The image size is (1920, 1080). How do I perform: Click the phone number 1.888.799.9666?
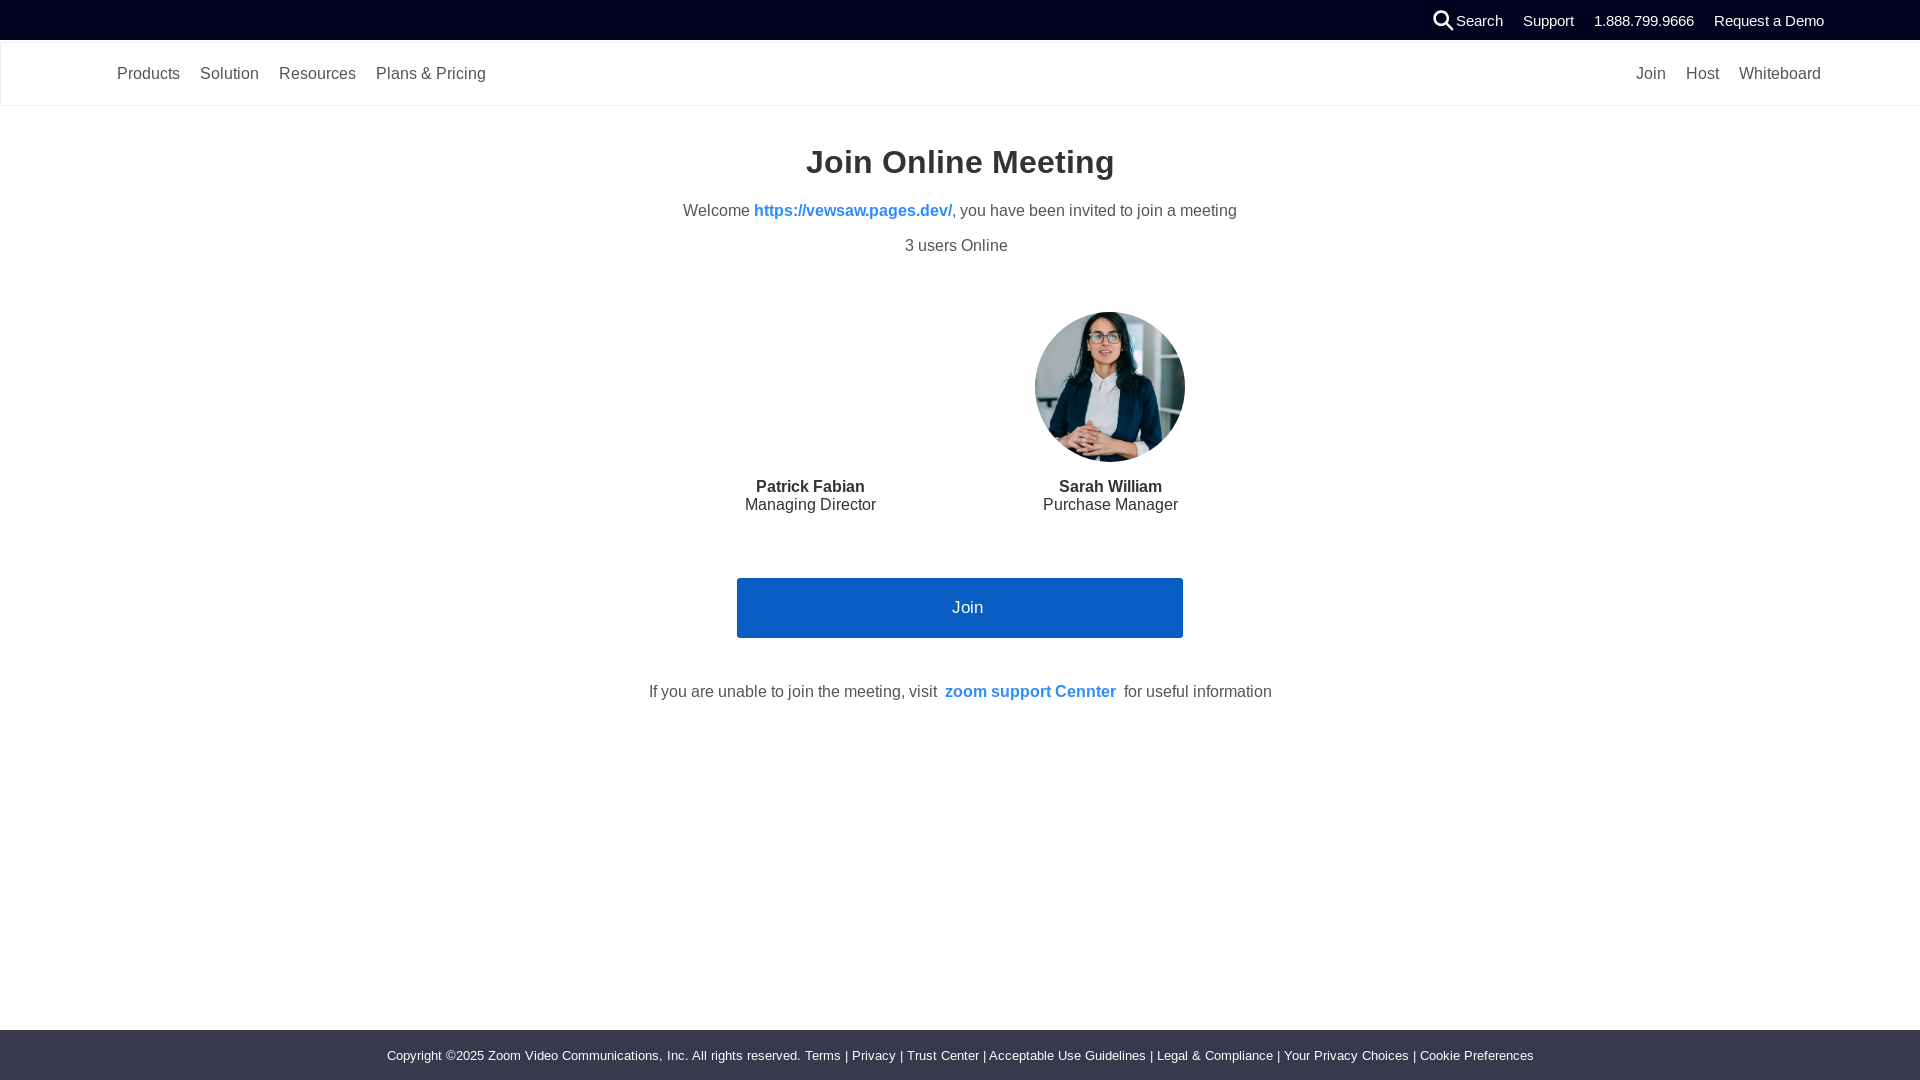(1644, 21)
